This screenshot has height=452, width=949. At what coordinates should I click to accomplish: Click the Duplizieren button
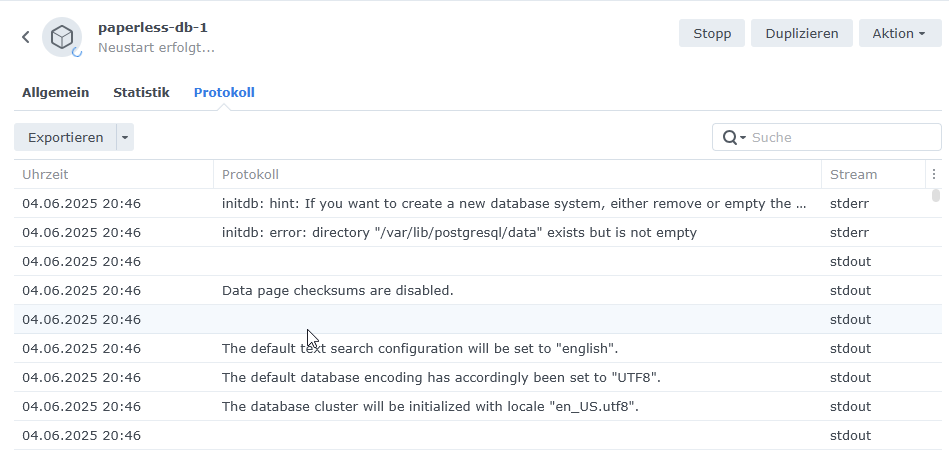click(801, 33)
